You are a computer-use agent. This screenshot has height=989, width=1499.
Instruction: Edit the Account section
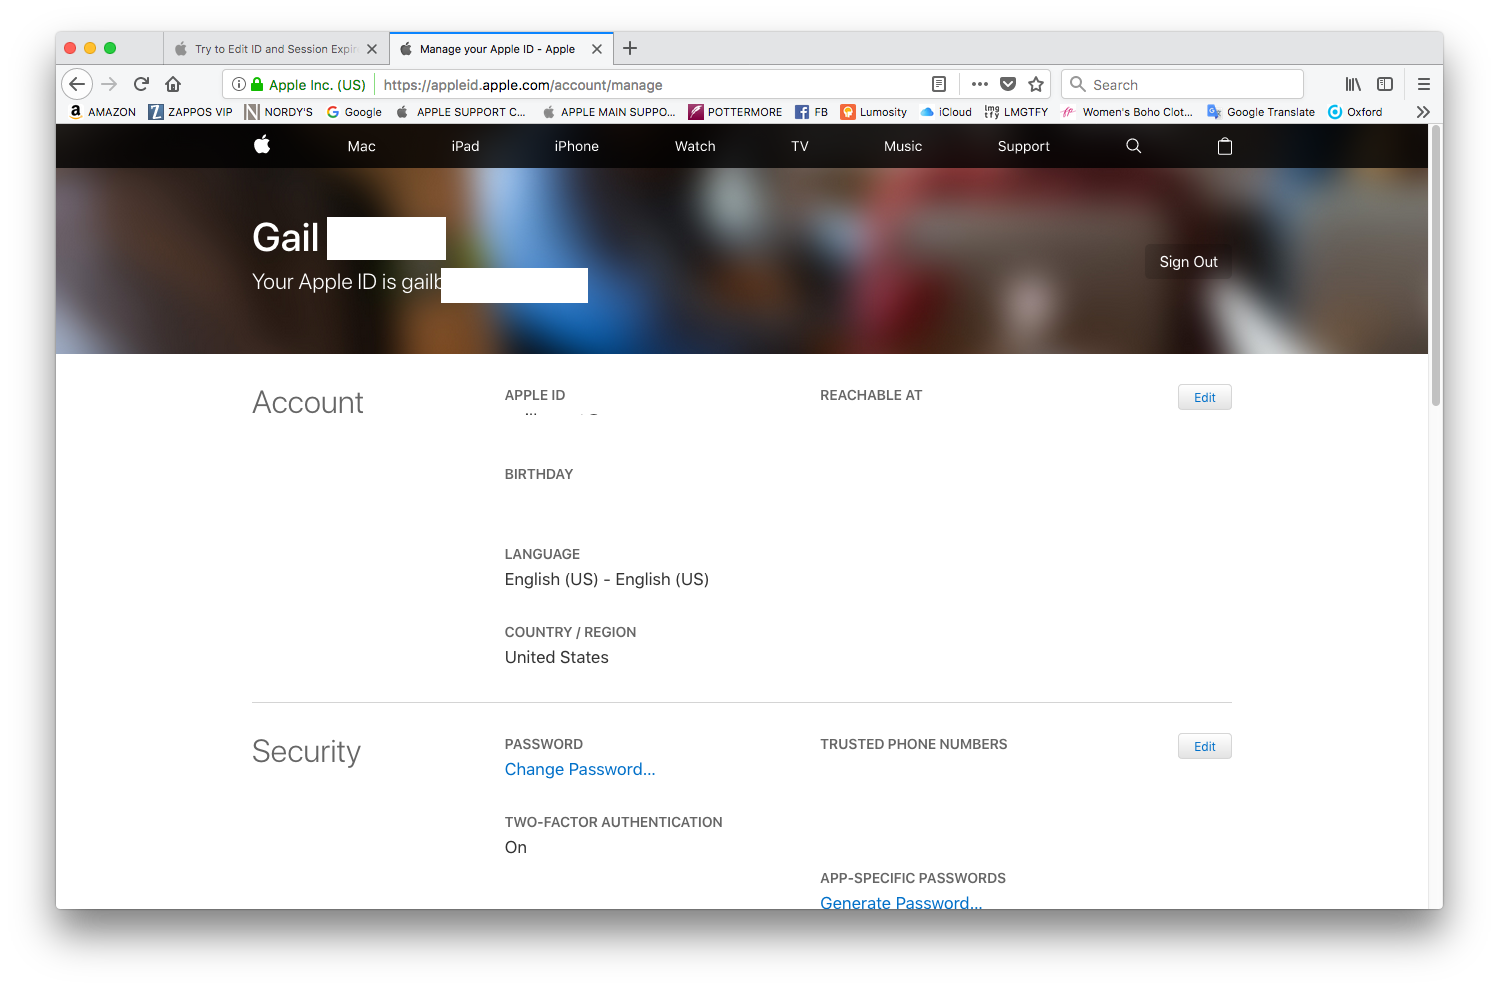click(x=1204, y=397)
